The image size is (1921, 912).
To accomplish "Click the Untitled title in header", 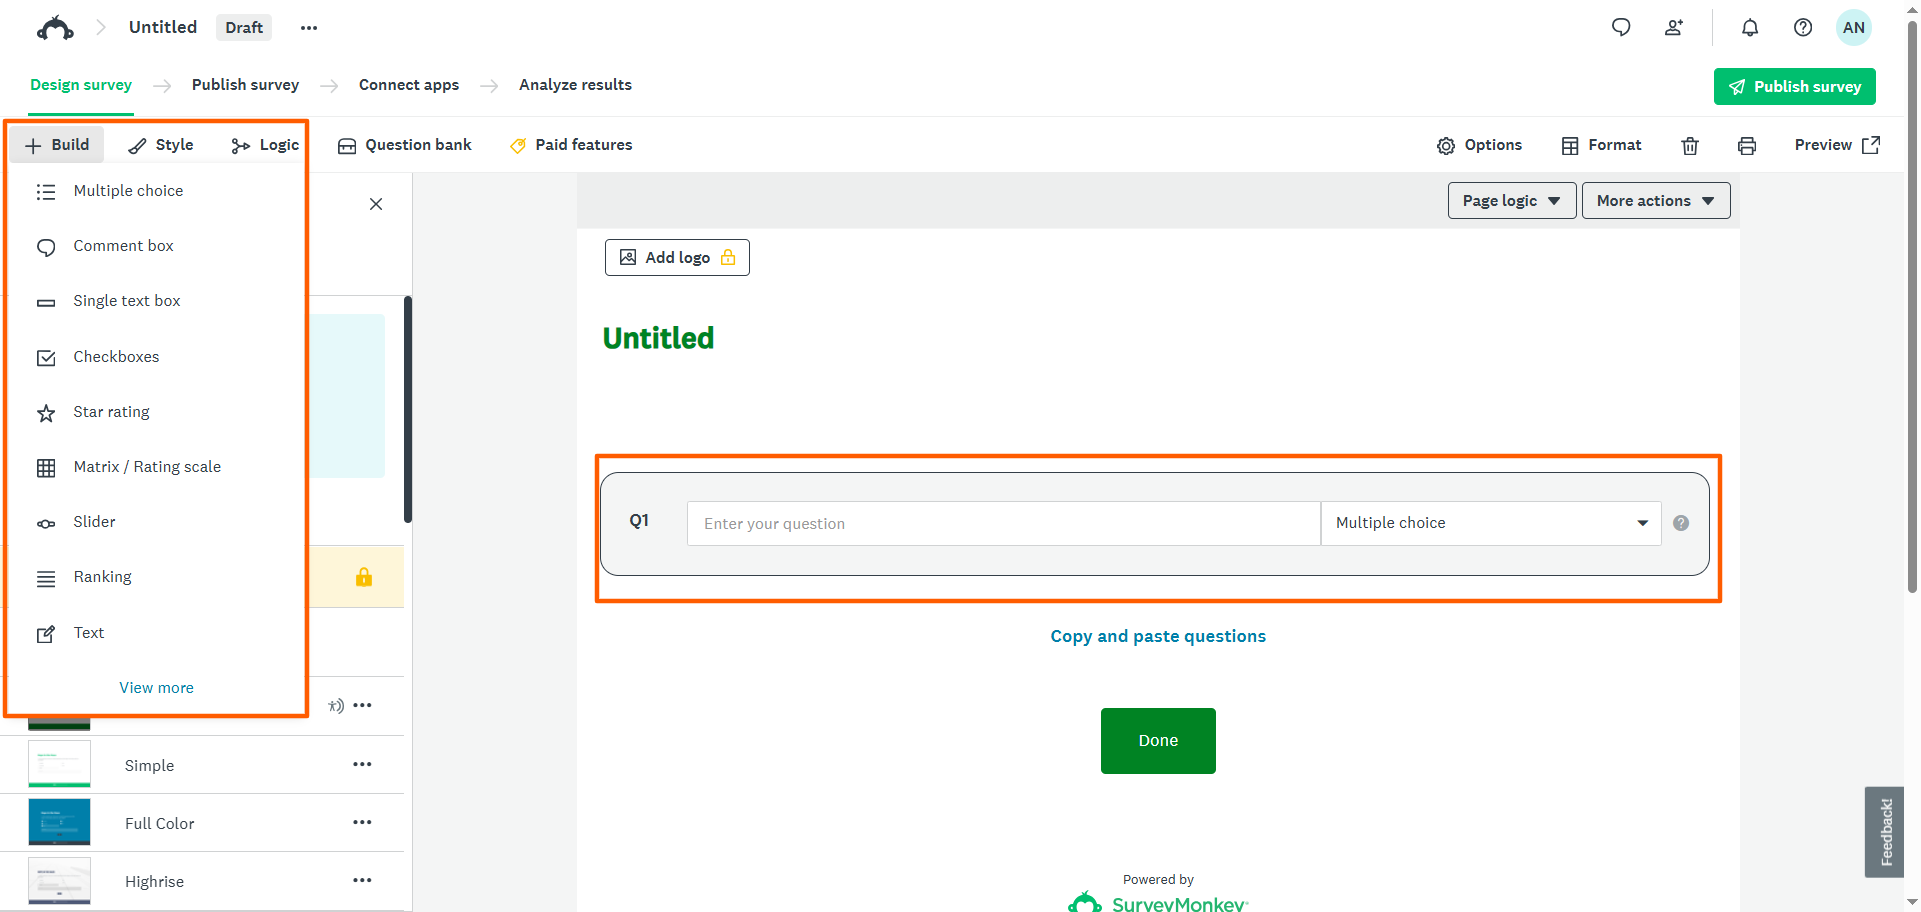I will click(x=163, y=27).
